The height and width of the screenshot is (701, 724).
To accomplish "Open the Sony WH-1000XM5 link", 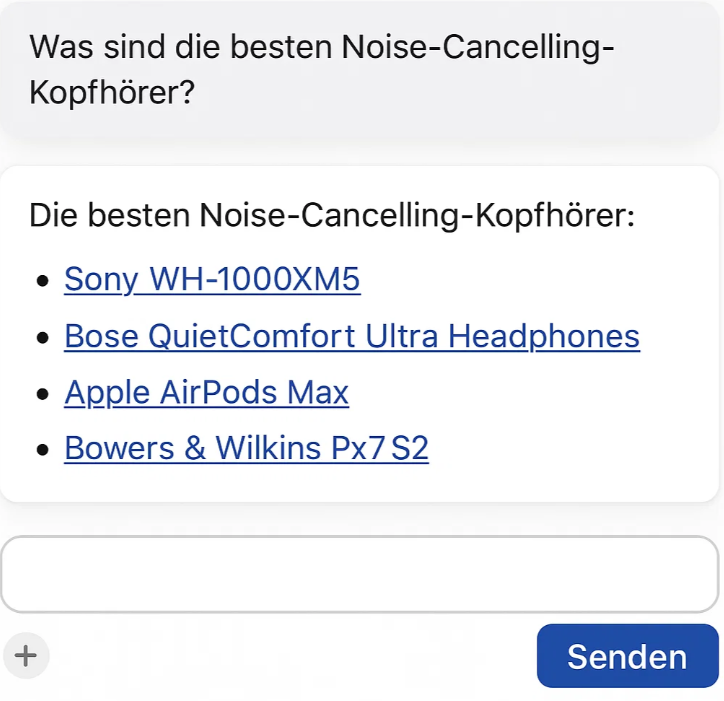I will [x=212, y=279].
